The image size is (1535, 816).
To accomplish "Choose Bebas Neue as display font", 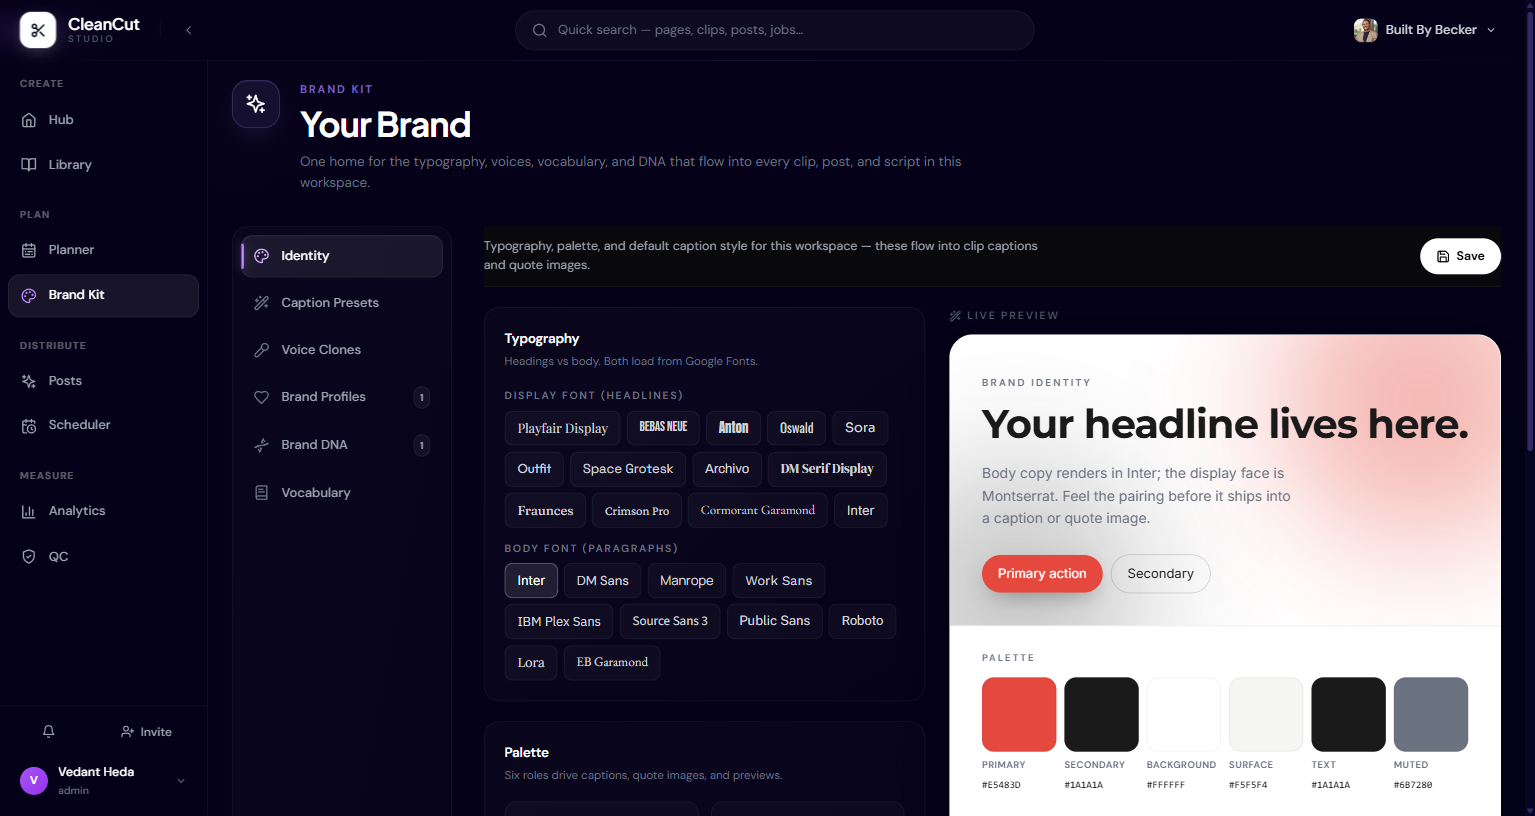I will pyautogui.click(x=663, y=428).
